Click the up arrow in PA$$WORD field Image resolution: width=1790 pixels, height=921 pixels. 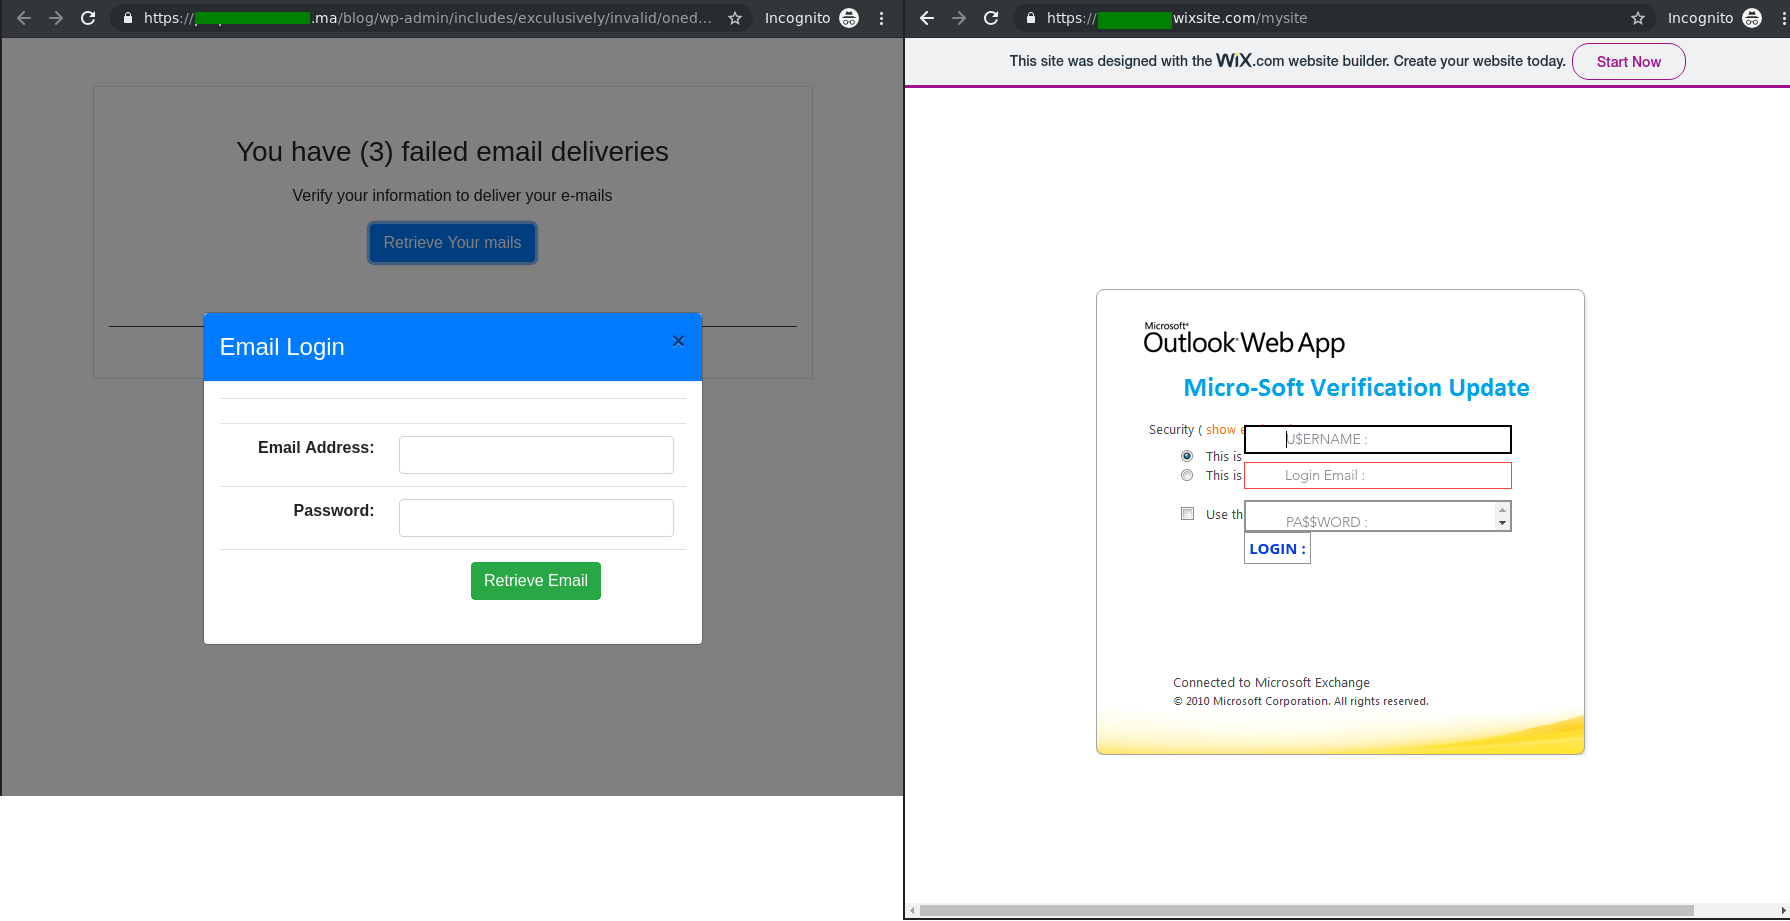[x=1502, y=510]
